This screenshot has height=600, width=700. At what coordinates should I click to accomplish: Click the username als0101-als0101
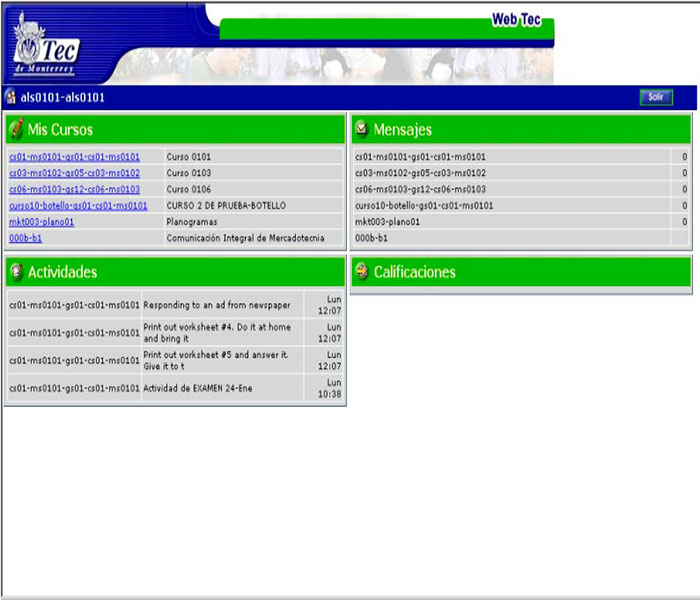pyautogui.click(x=62, y=97)
